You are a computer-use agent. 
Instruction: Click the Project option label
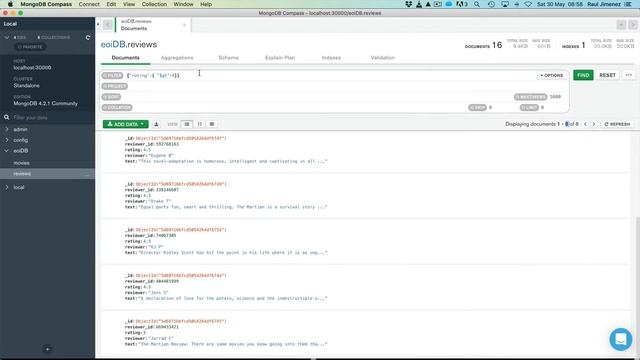click(x=115, y=86)
